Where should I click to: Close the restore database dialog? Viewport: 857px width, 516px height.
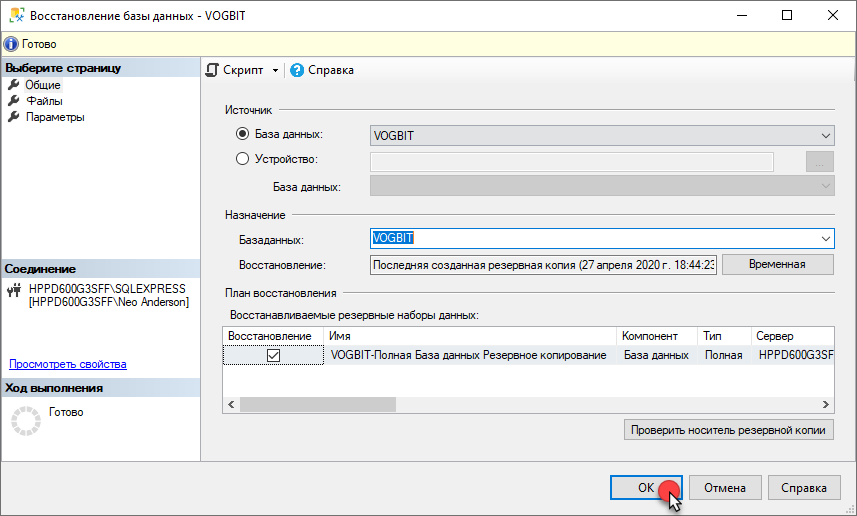click(x=832, y=15)
